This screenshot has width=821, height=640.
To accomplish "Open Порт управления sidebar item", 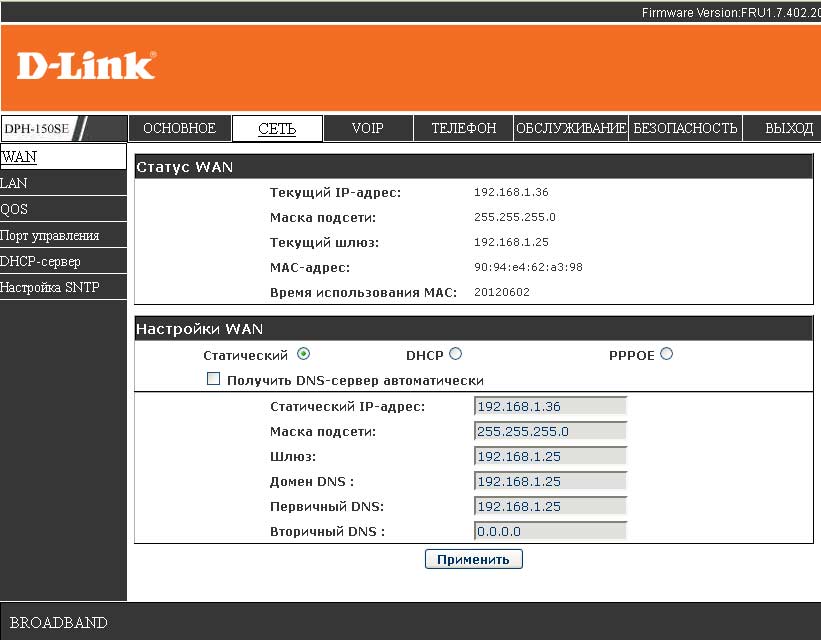I will click(x=49, y=235).
